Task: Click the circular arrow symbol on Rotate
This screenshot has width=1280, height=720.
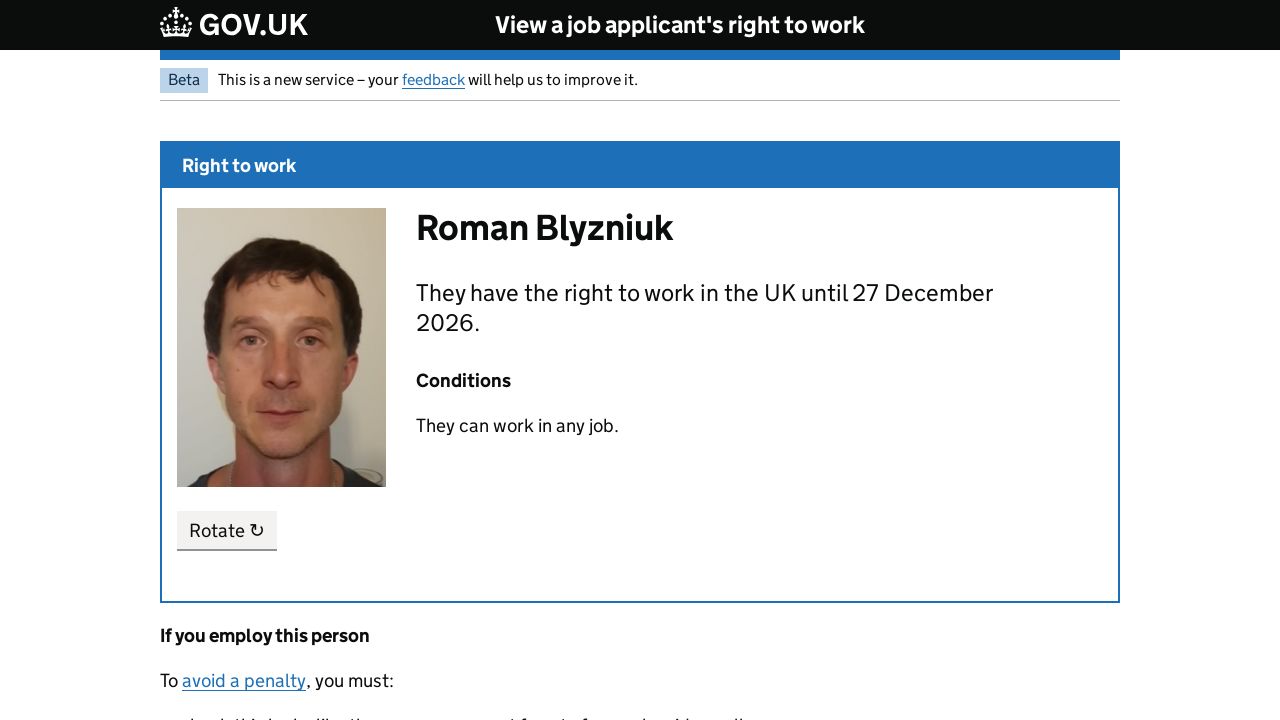Action: pos(257,530)
